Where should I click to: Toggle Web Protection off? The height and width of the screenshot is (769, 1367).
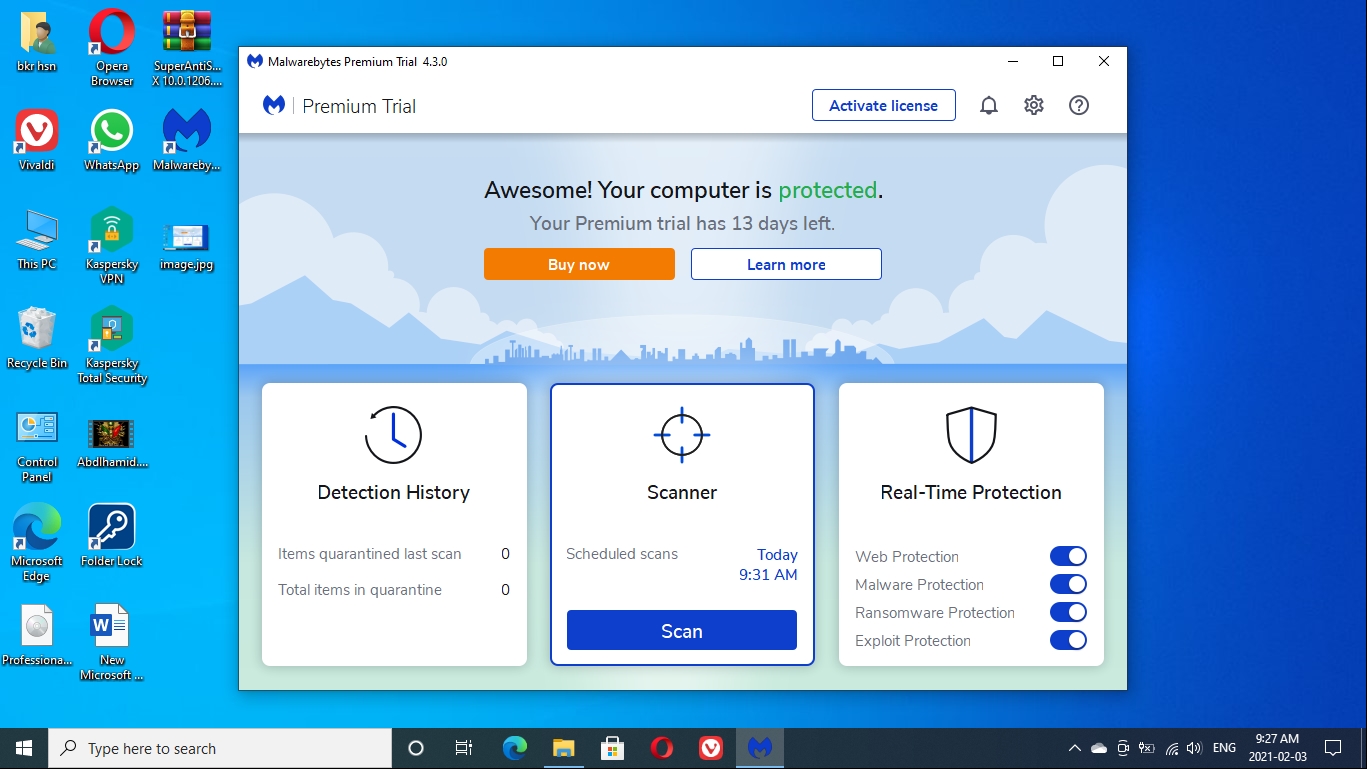click(x=1068, y=556)
